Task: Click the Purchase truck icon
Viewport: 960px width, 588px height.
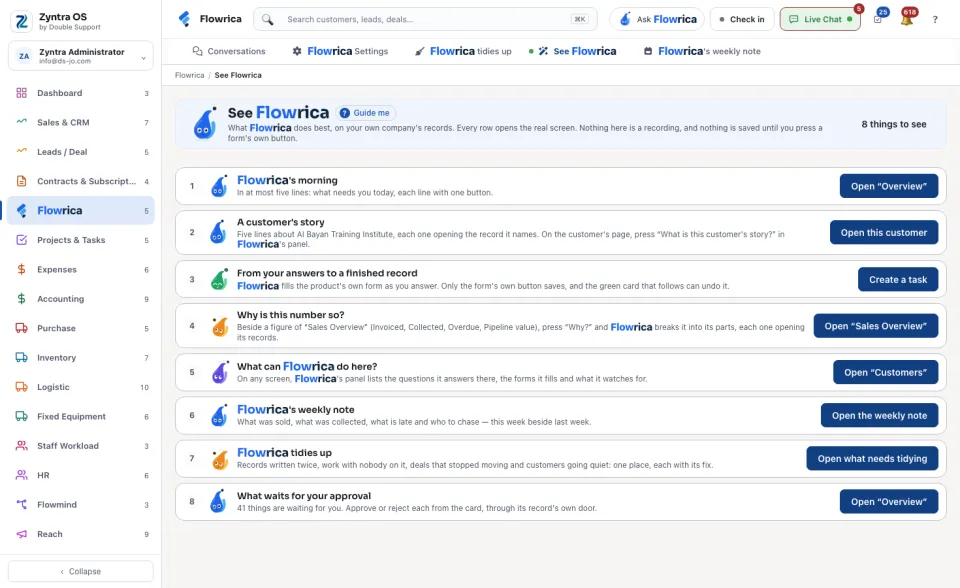Action: (x=21, y=328)
